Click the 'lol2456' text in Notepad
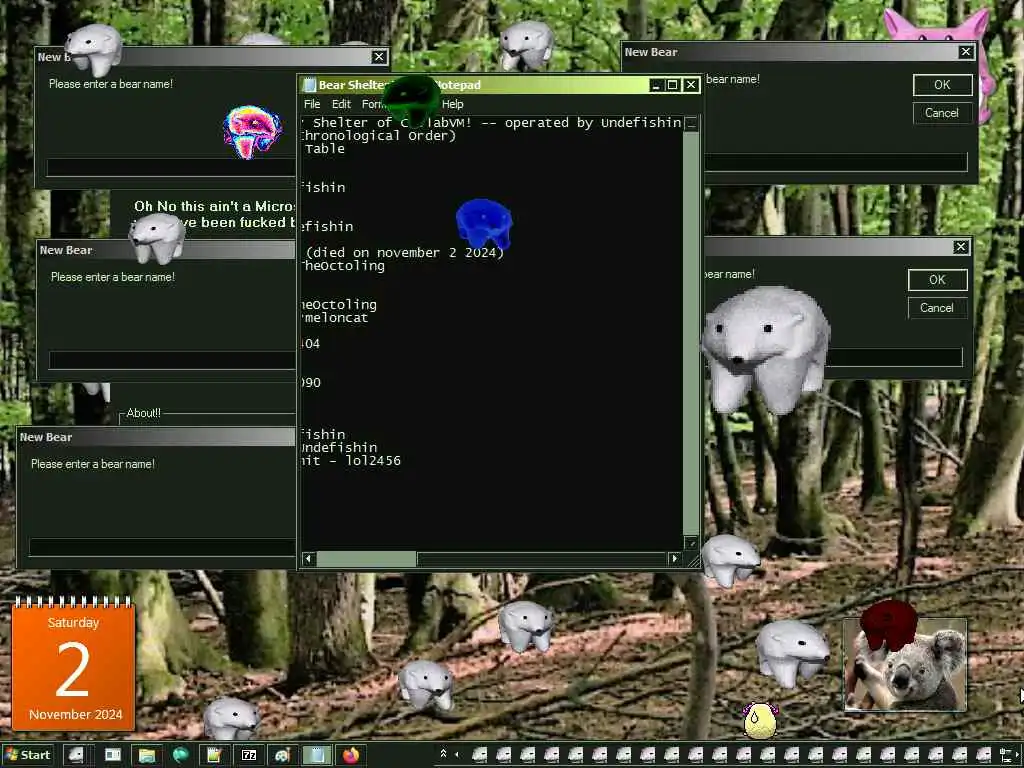This screenshot has height=768, width=1024. click(373, 461)
